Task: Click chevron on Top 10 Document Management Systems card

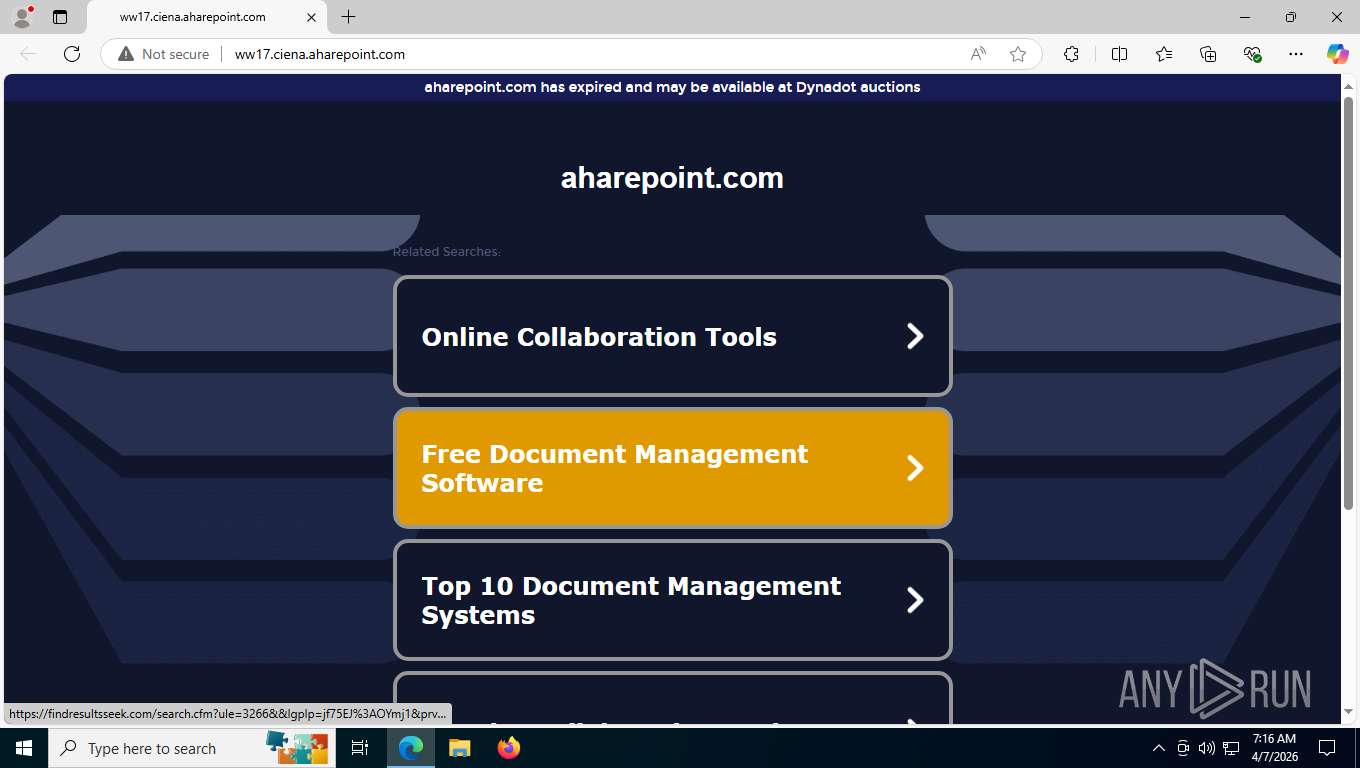Action: [x=915, y=600]
